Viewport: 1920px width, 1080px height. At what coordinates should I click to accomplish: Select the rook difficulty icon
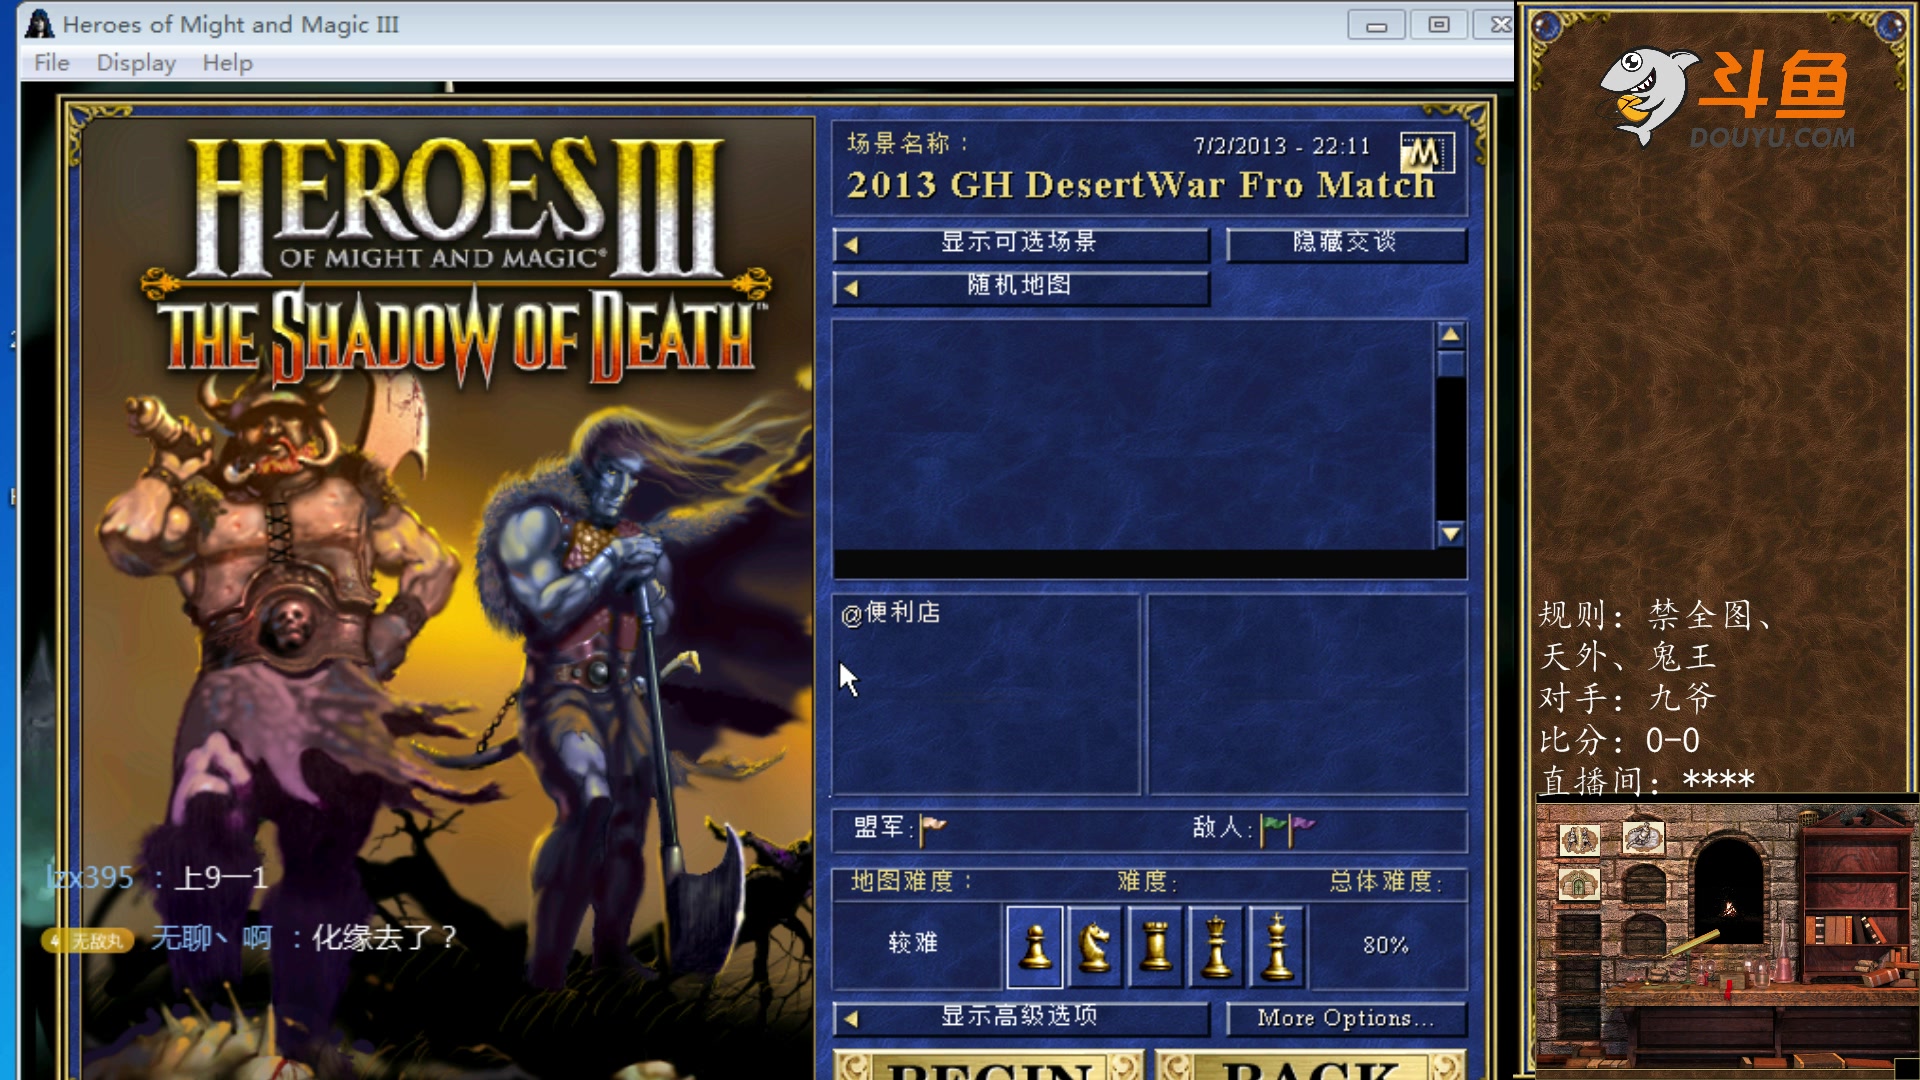pos(1155,945)
